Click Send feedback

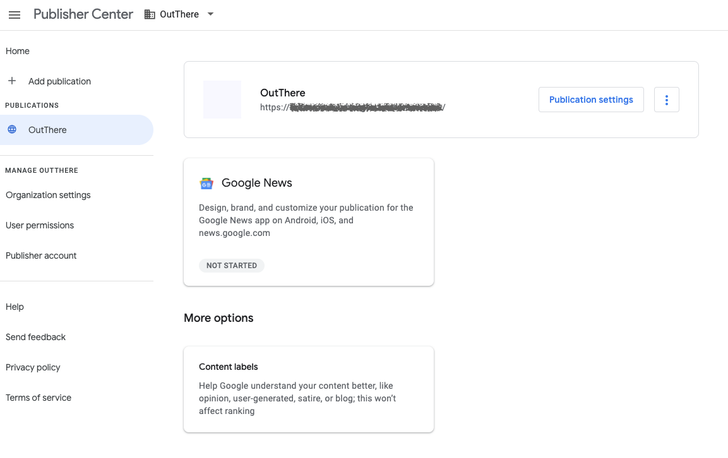[36, 337]
